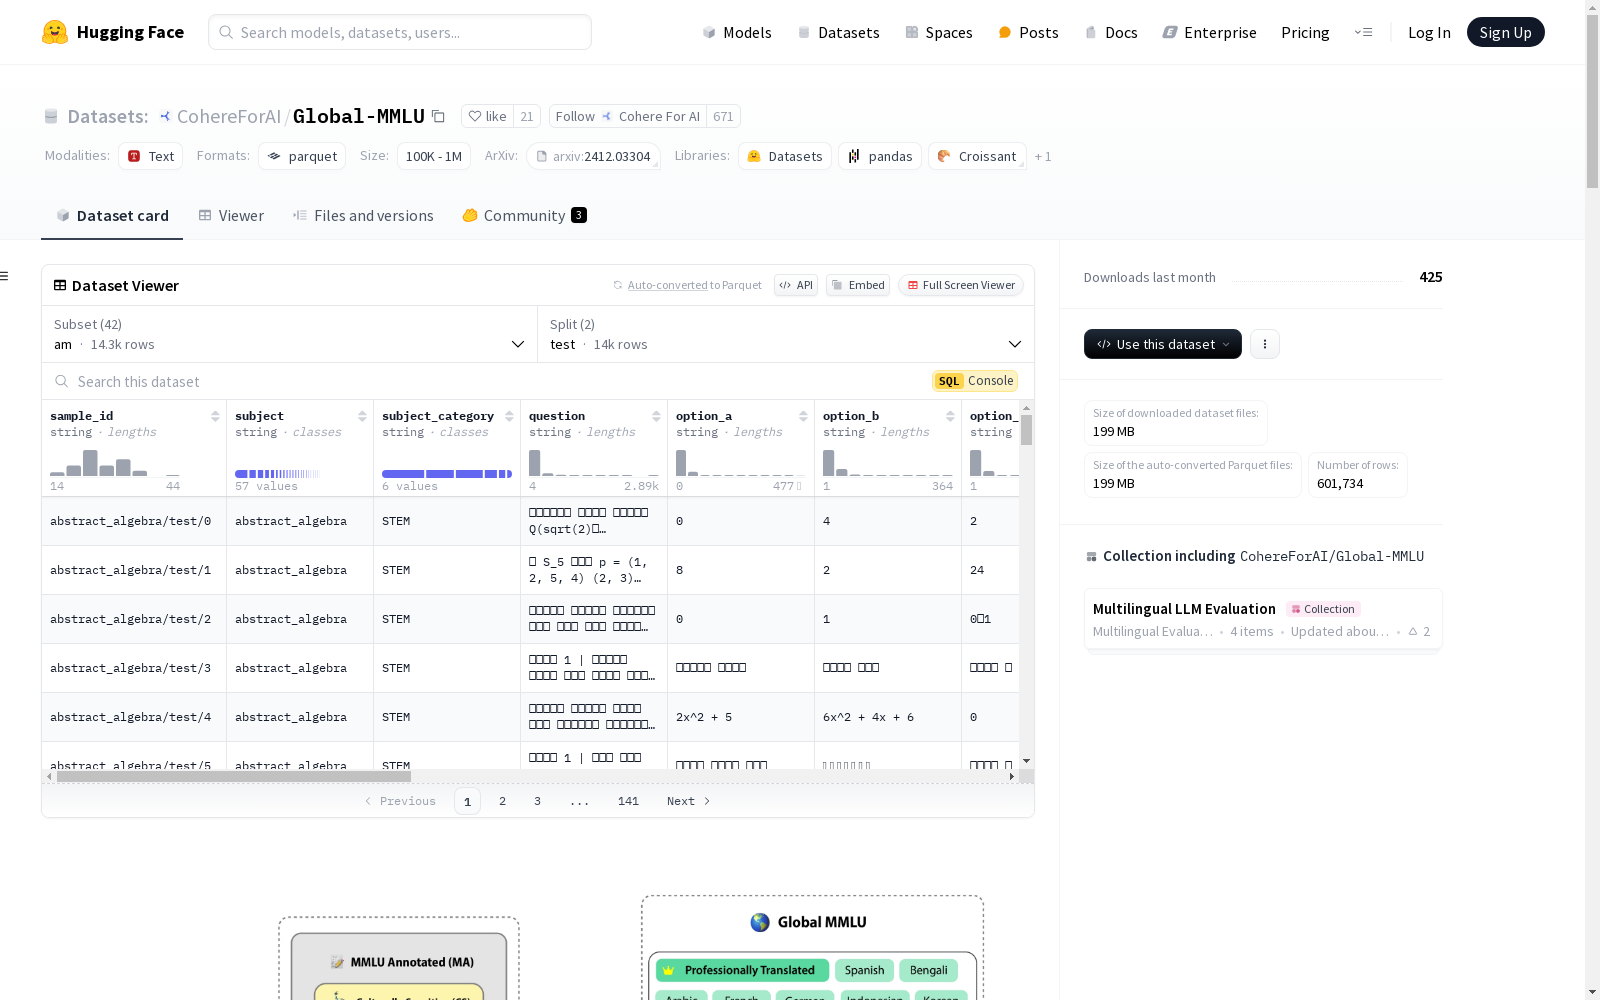Open the SQL Console
This screenshot has height=1000, width=1600.
point(975,381)
